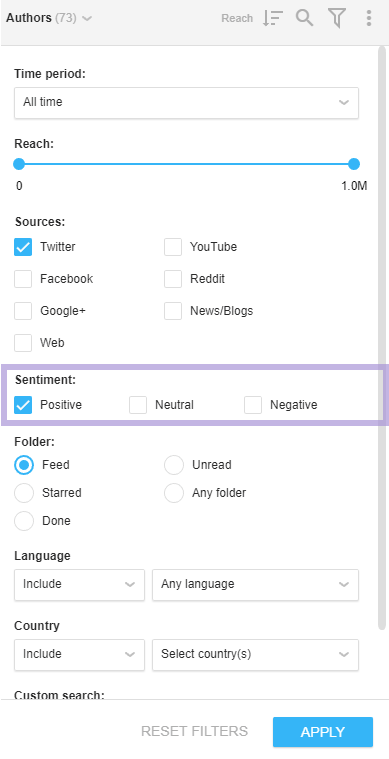Open the three-dot more options menu
The width and height of the screenshot is (389, 759).
pyautogui.click(x=369, y=18)
